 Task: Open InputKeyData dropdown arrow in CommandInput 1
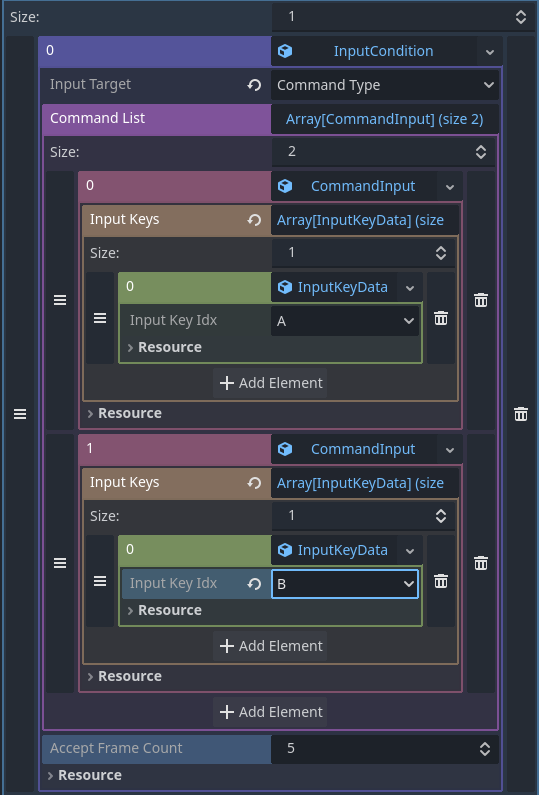pyautogui.click(x=410, y=550)
